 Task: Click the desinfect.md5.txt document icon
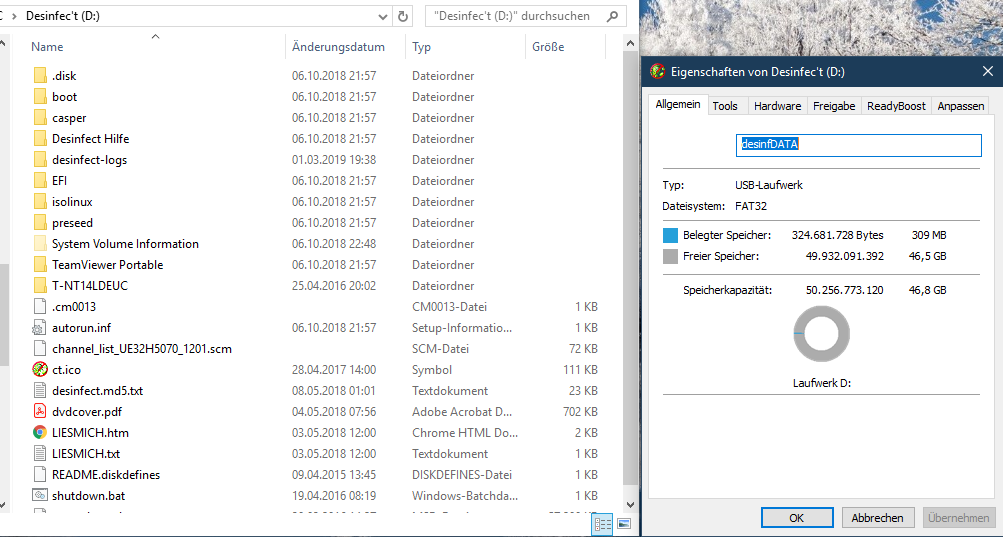(x=40, y=390)
